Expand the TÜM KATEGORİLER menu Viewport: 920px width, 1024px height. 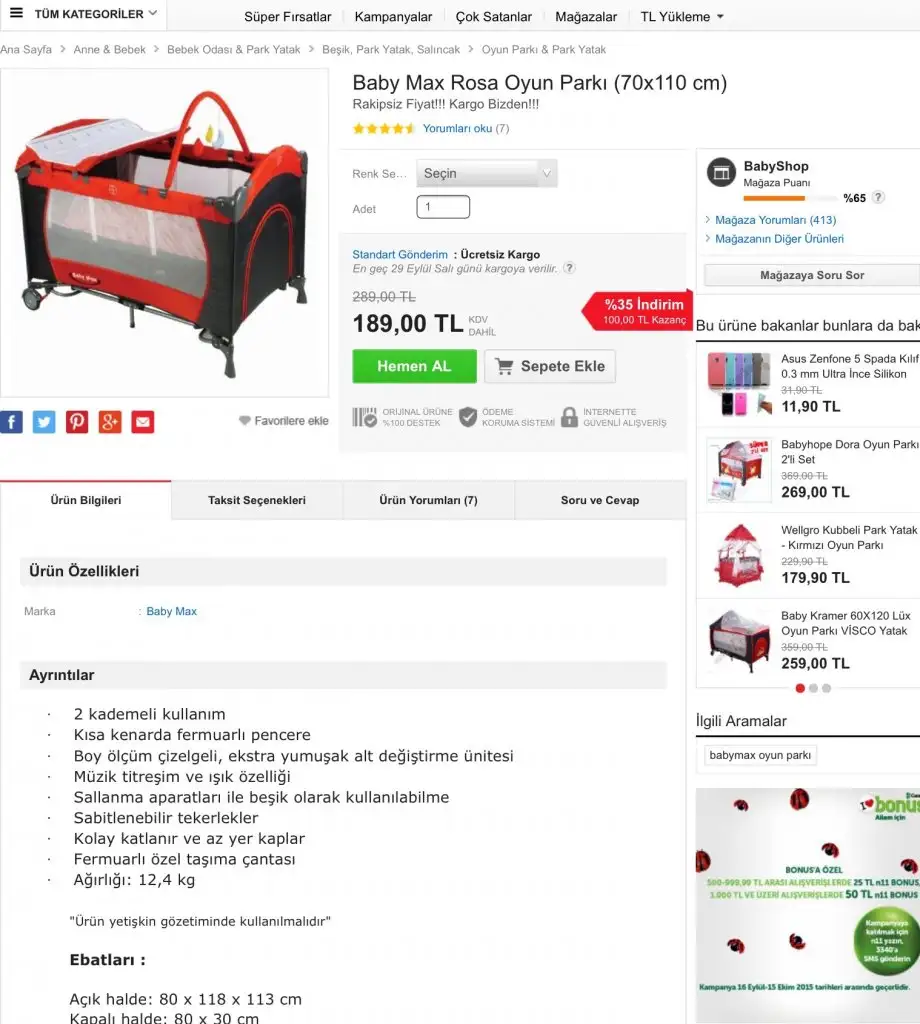pos(83,14)
